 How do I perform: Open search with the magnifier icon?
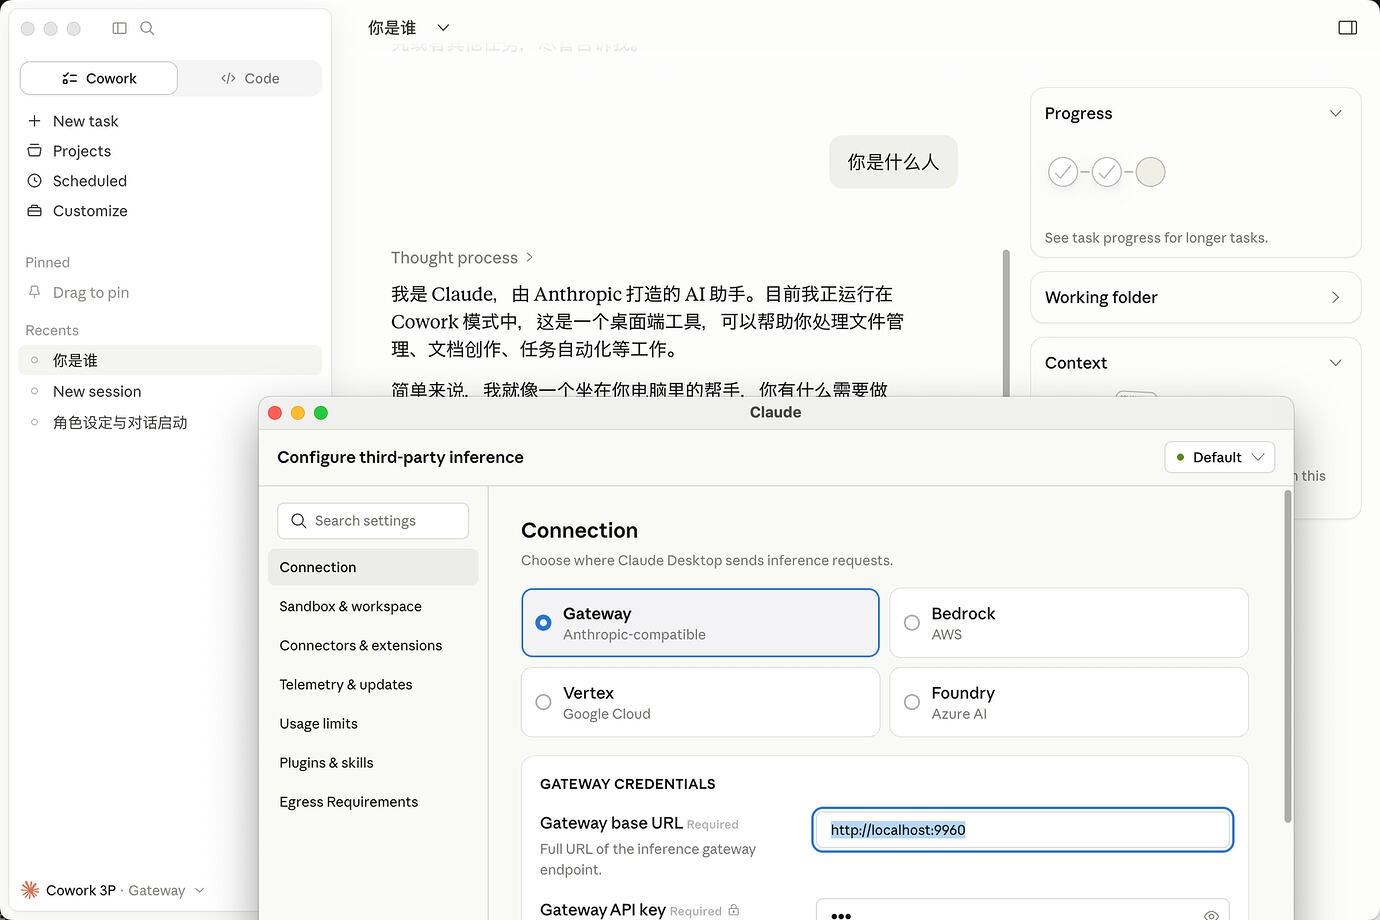click(x=147, y=28)
